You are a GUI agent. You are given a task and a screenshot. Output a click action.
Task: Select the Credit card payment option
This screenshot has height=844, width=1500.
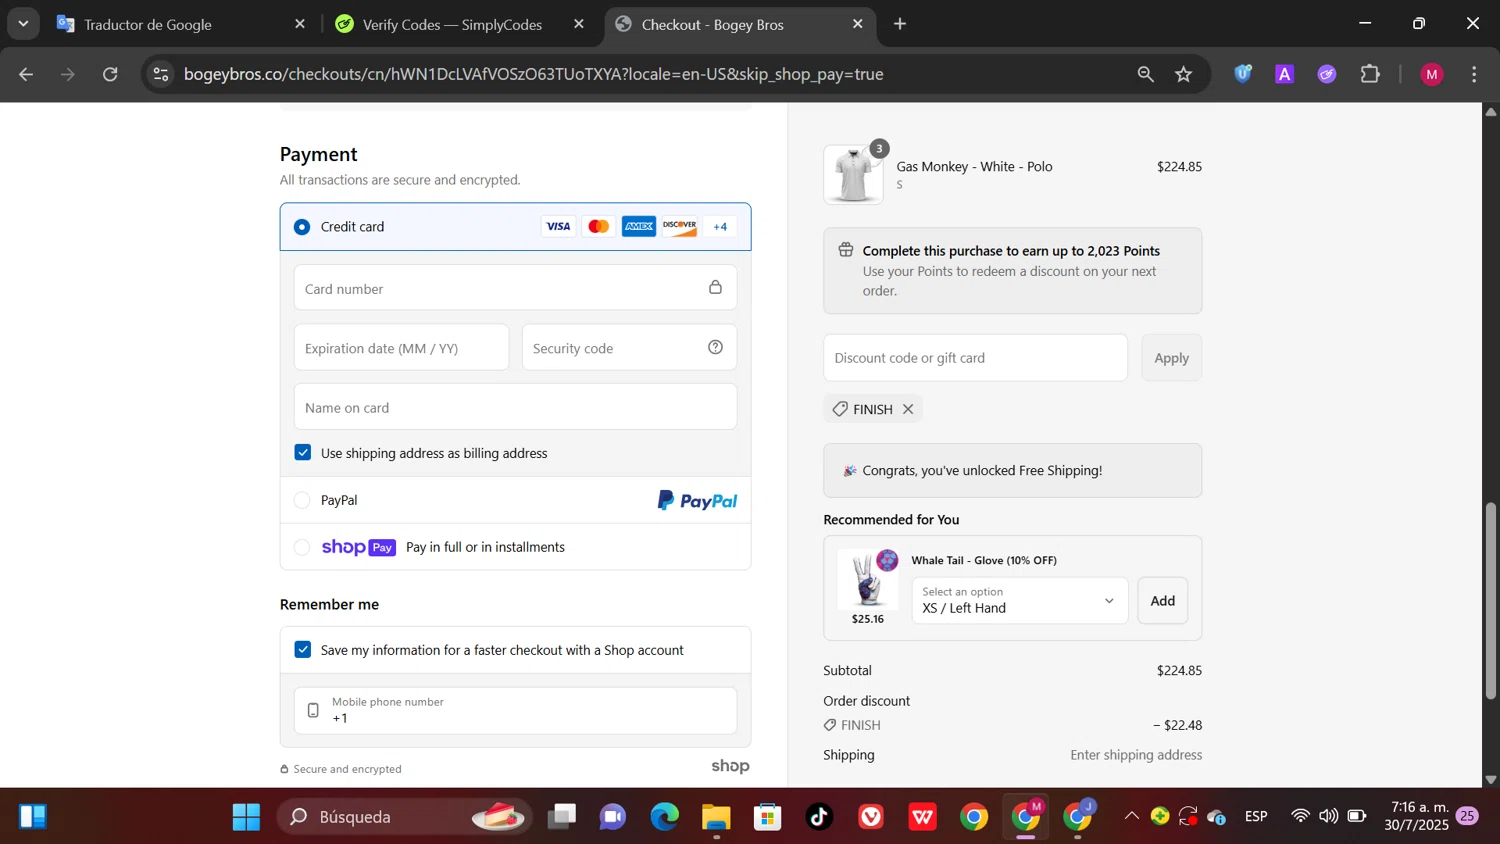(302, 227)
